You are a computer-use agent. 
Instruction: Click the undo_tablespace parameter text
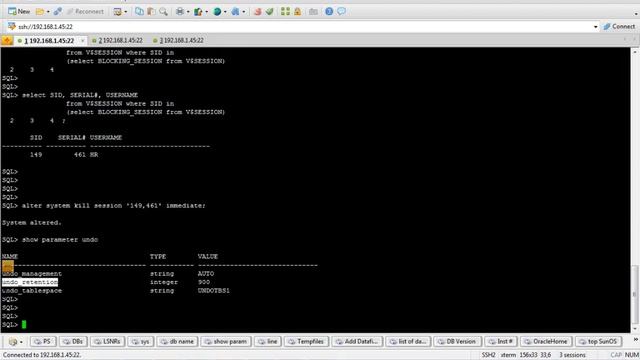click(32, 291)
